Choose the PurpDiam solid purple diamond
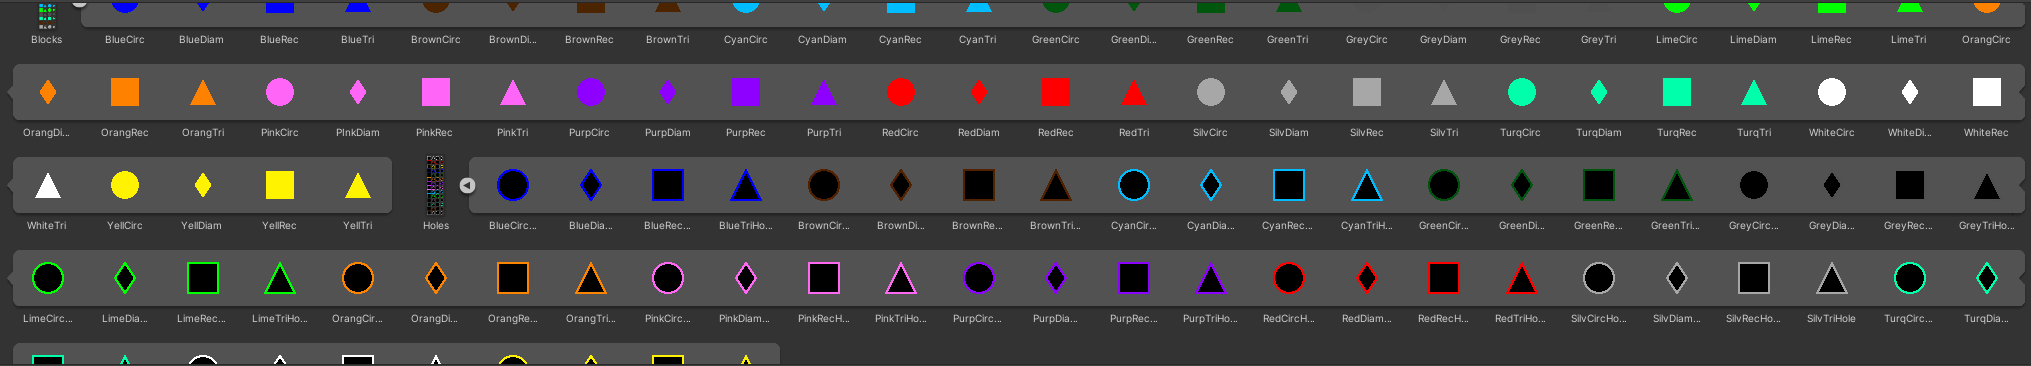The image size is (2031, 366). [668, 92]
